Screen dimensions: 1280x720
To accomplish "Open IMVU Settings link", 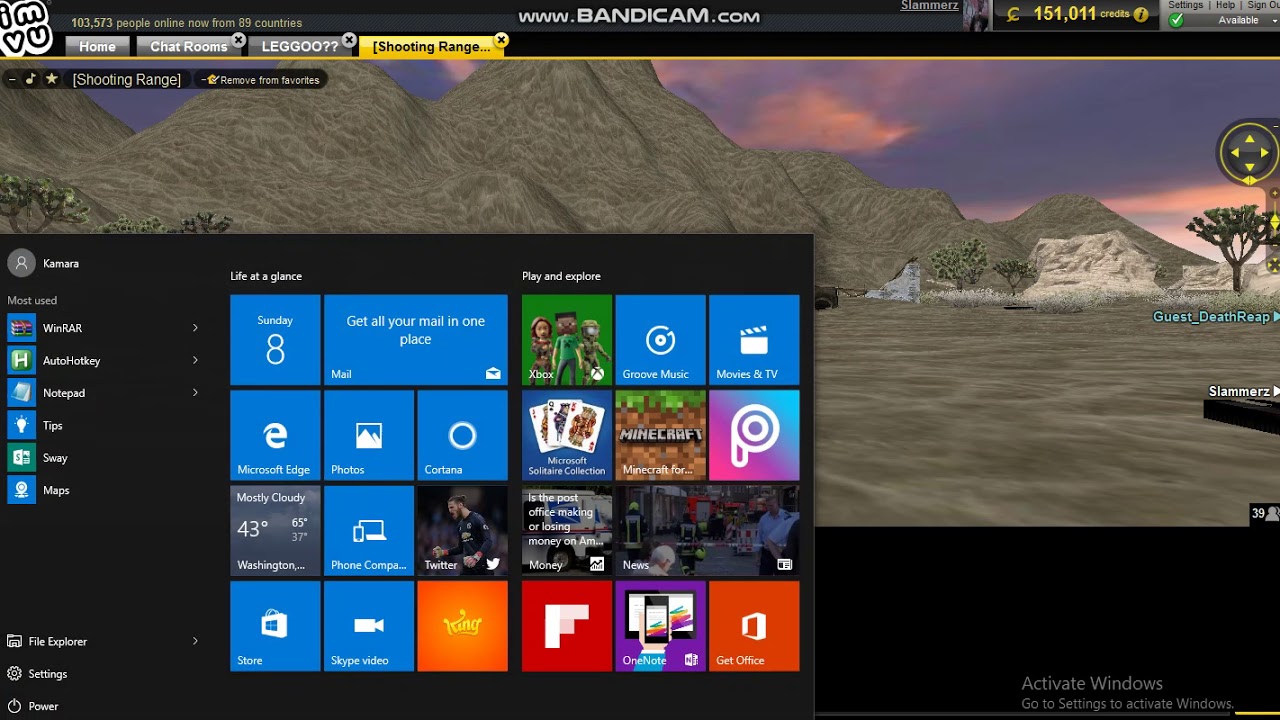I will (1185, 5).
